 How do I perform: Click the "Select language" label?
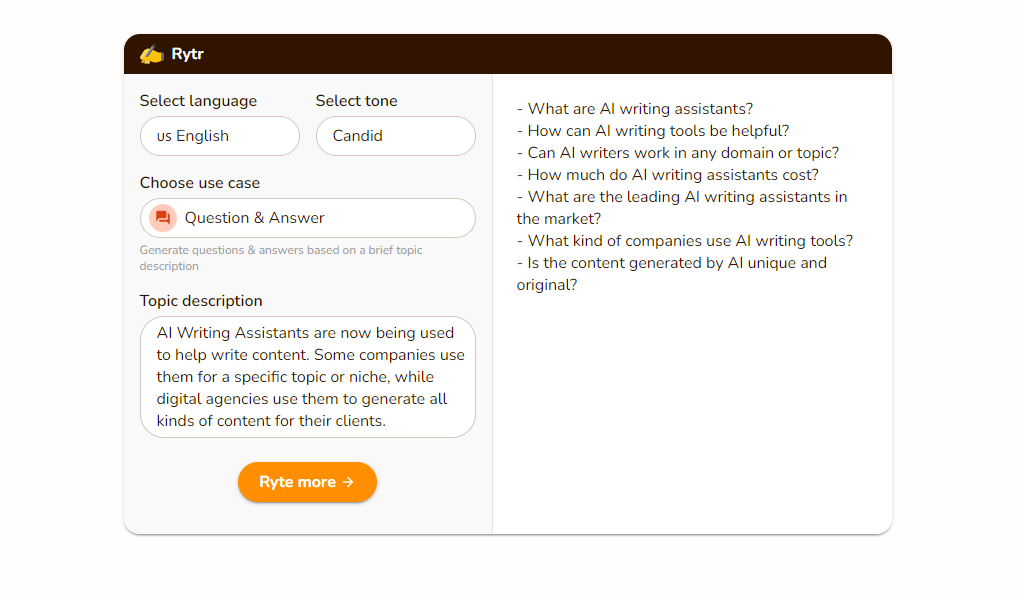pos(198,101)
